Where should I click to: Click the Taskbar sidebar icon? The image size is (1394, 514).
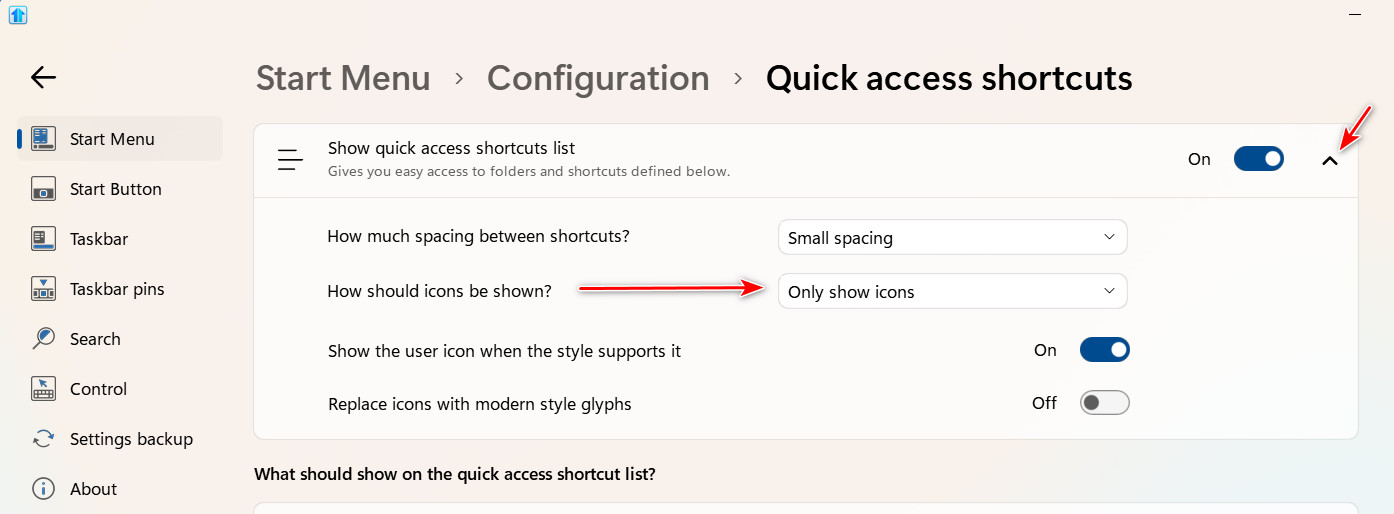click(43, 239)
